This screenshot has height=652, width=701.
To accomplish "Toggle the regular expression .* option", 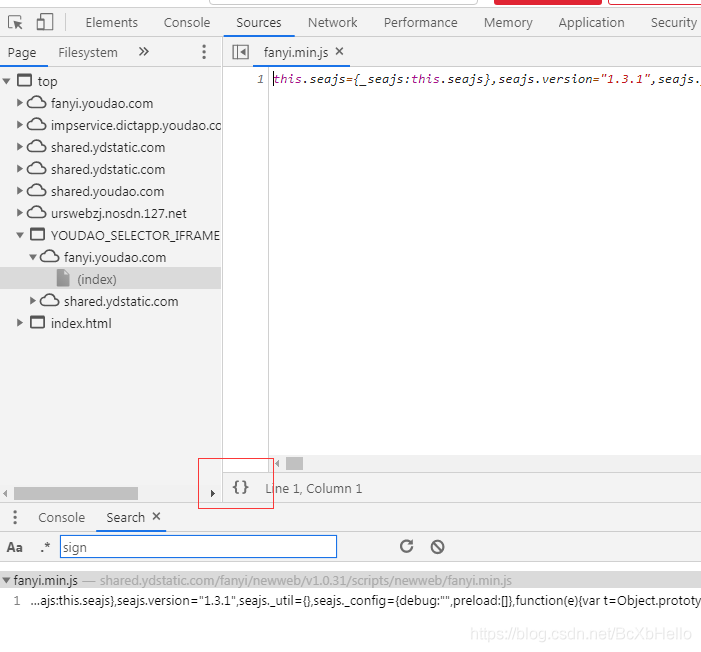I will pyautogui.click(x=45, y=546).
